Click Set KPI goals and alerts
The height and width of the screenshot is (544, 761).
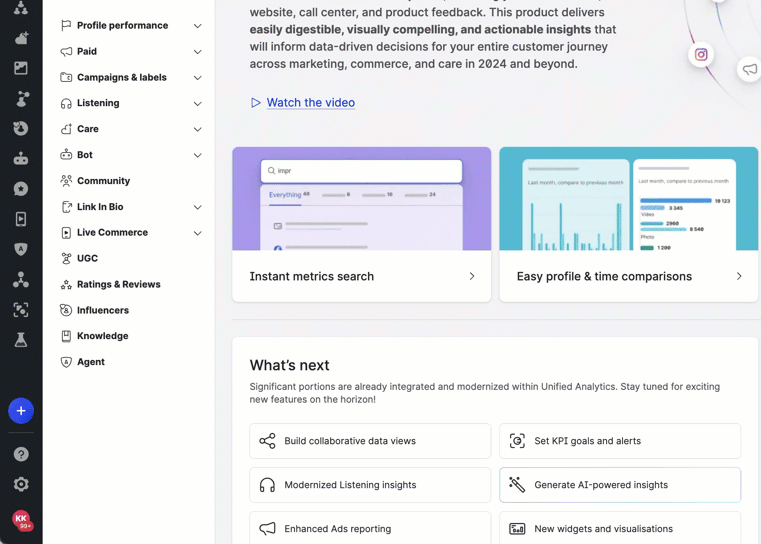coord(619,441)
